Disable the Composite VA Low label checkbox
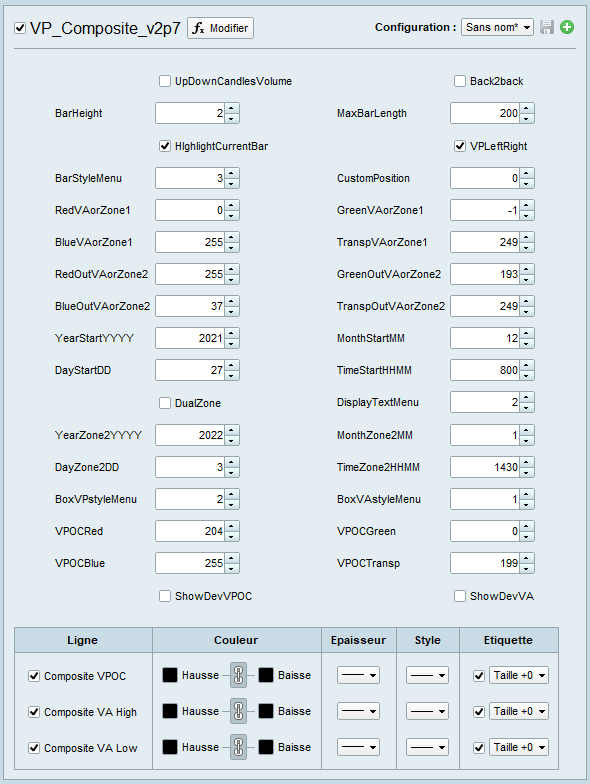590x784 pixels. [479, 748]
